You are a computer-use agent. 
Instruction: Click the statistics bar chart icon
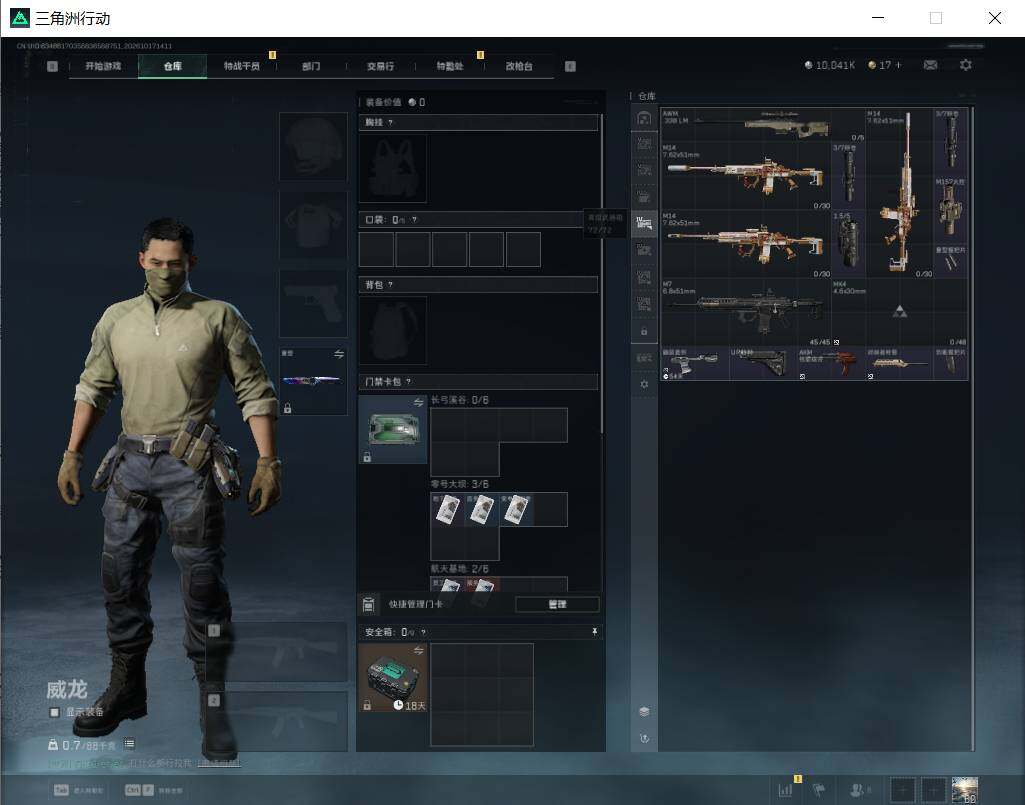tap(785, 790)
